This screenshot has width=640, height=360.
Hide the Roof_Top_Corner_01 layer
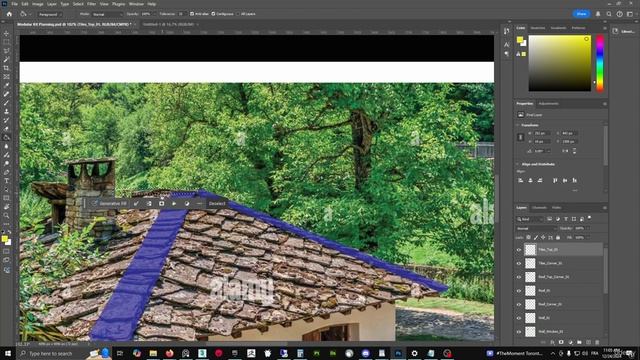(519, 277)
